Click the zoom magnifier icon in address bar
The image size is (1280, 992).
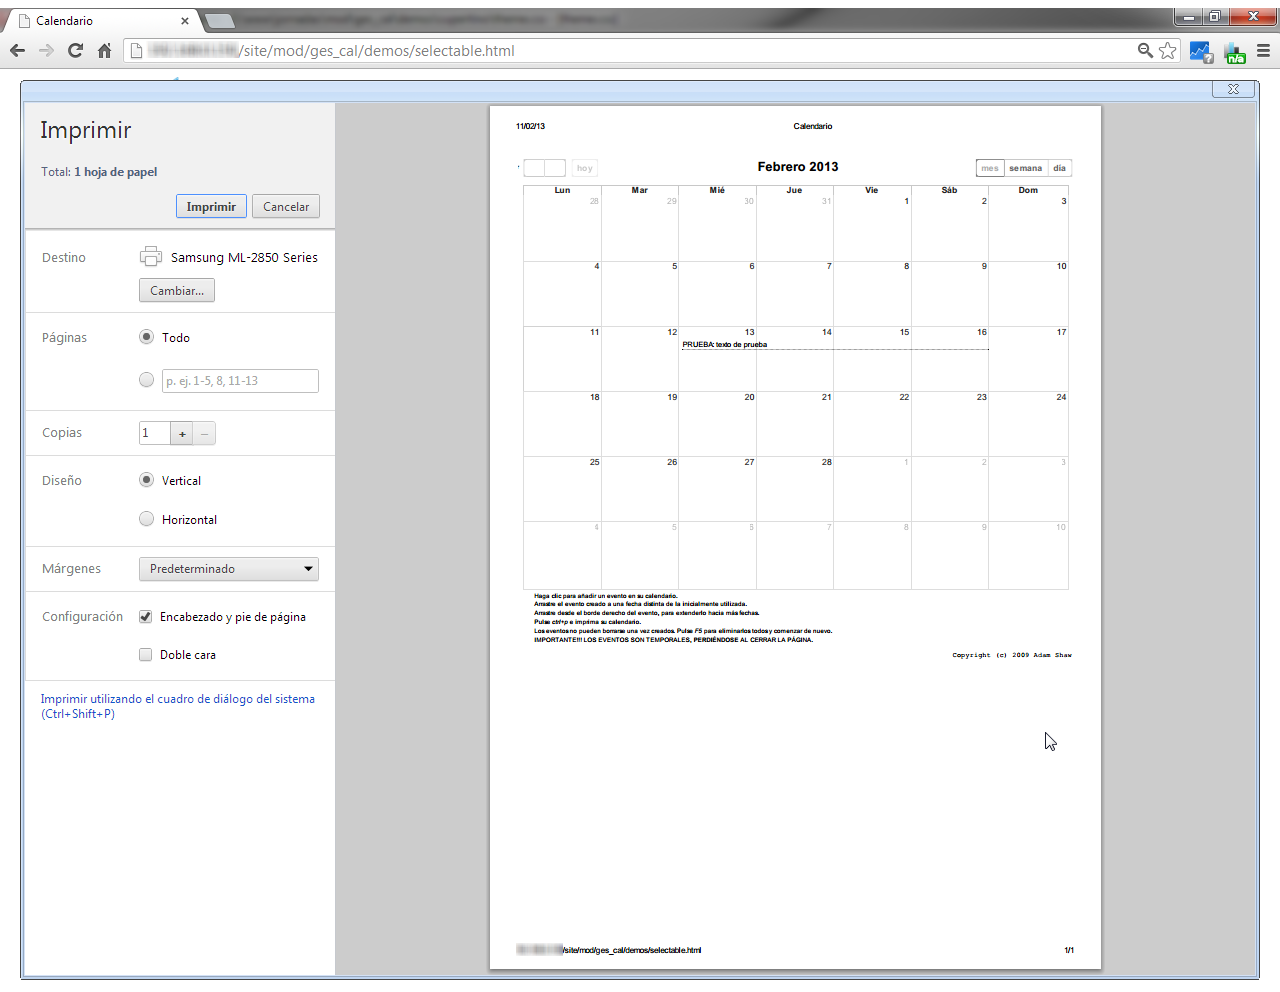(x=1145, y=51)
